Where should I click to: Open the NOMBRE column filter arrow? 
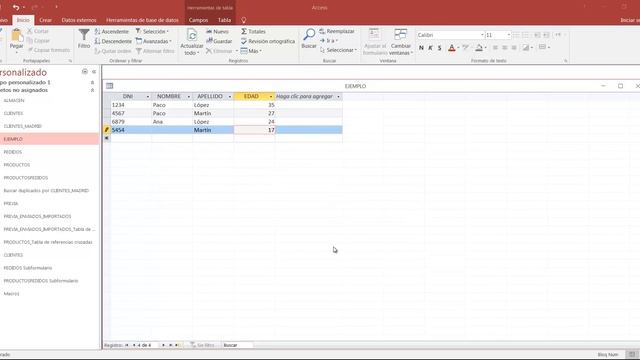tap(189, 97)
